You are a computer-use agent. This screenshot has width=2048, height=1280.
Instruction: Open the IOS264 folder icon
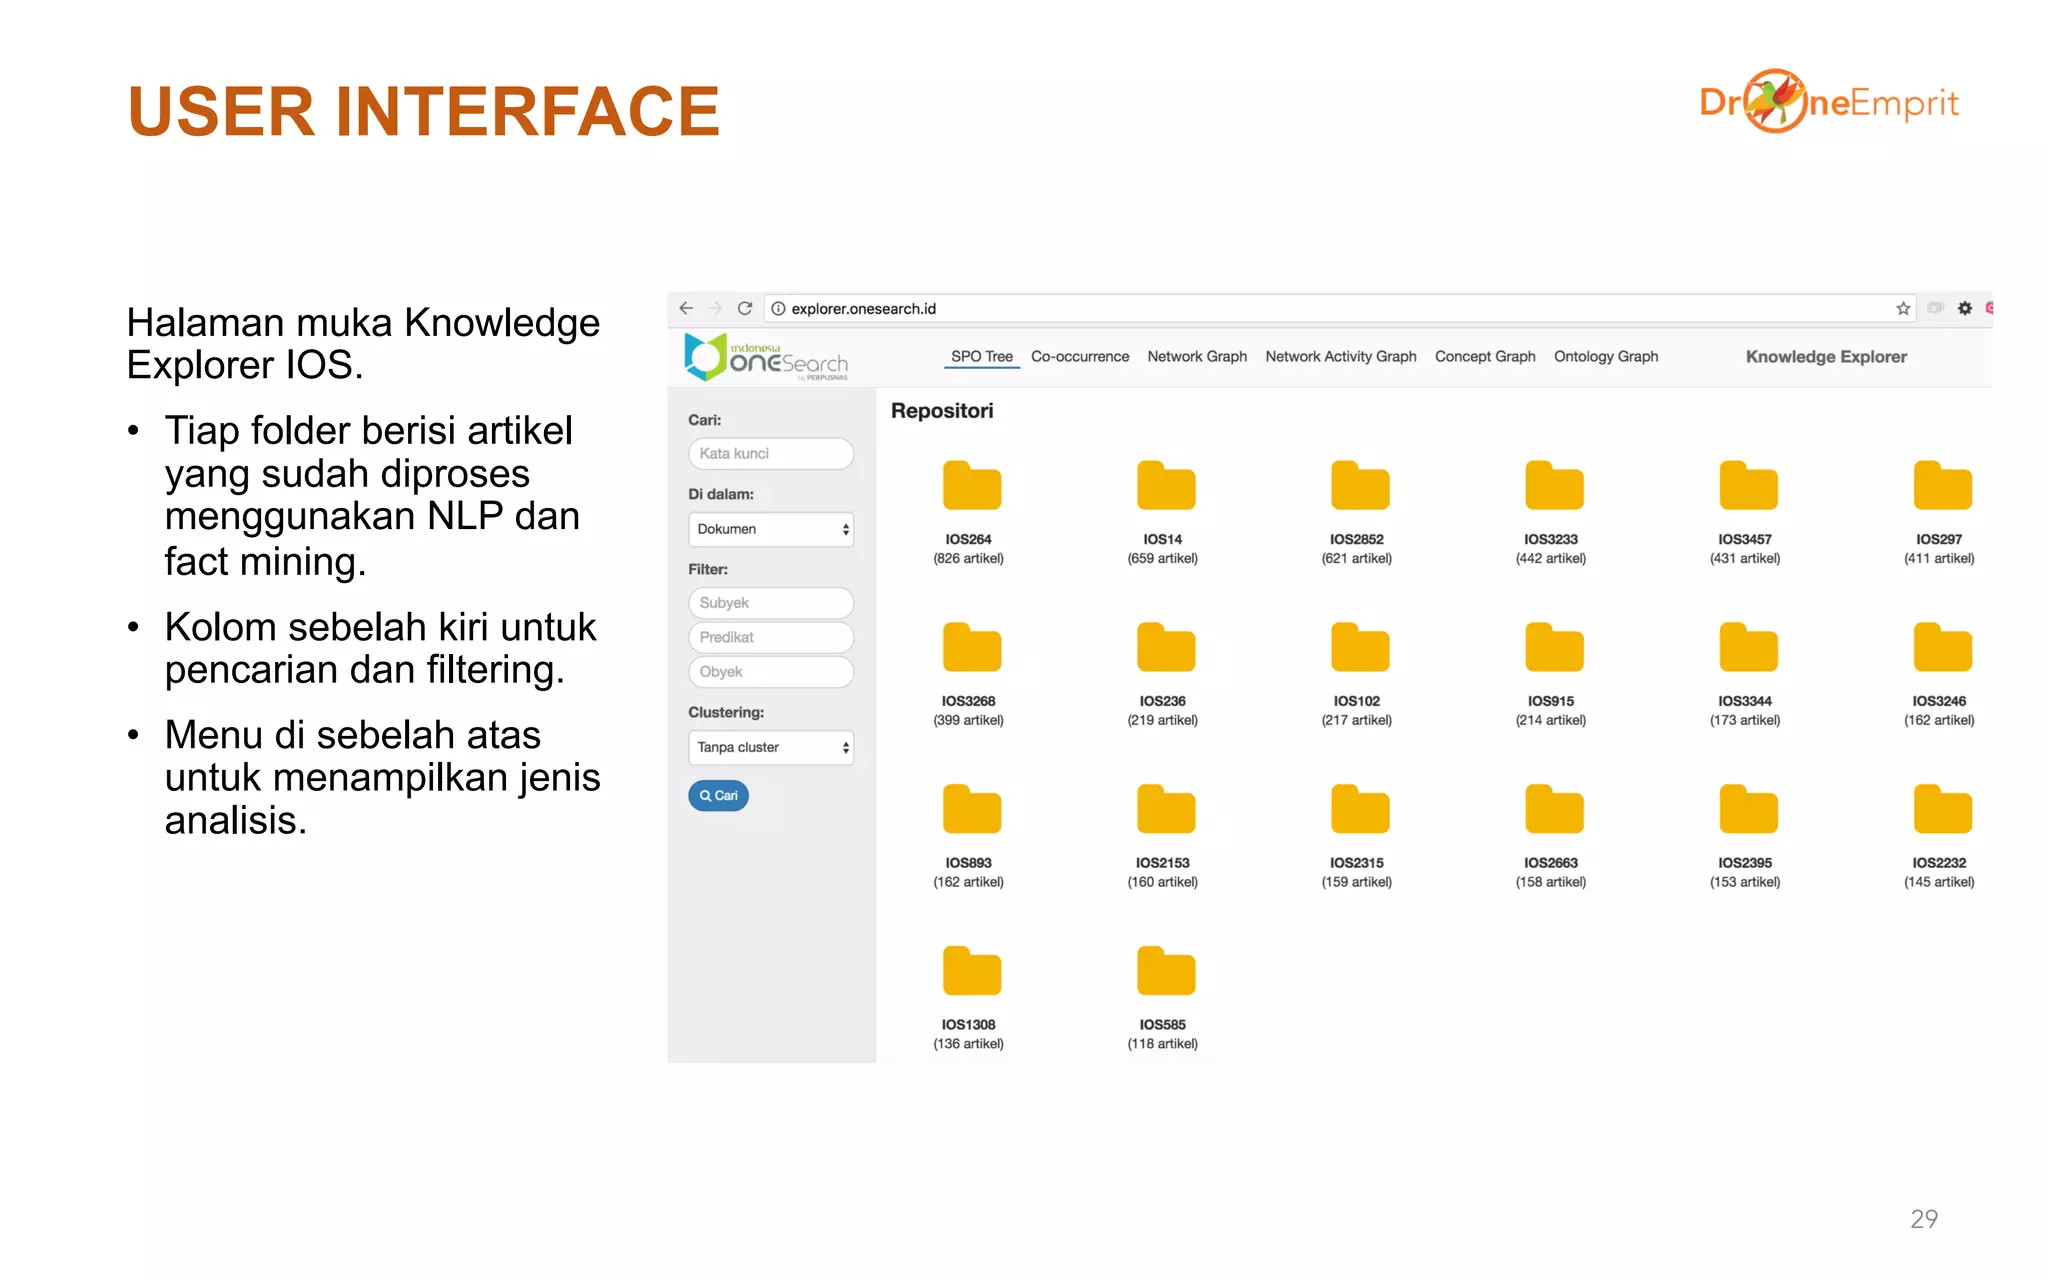tap(971, 486)
